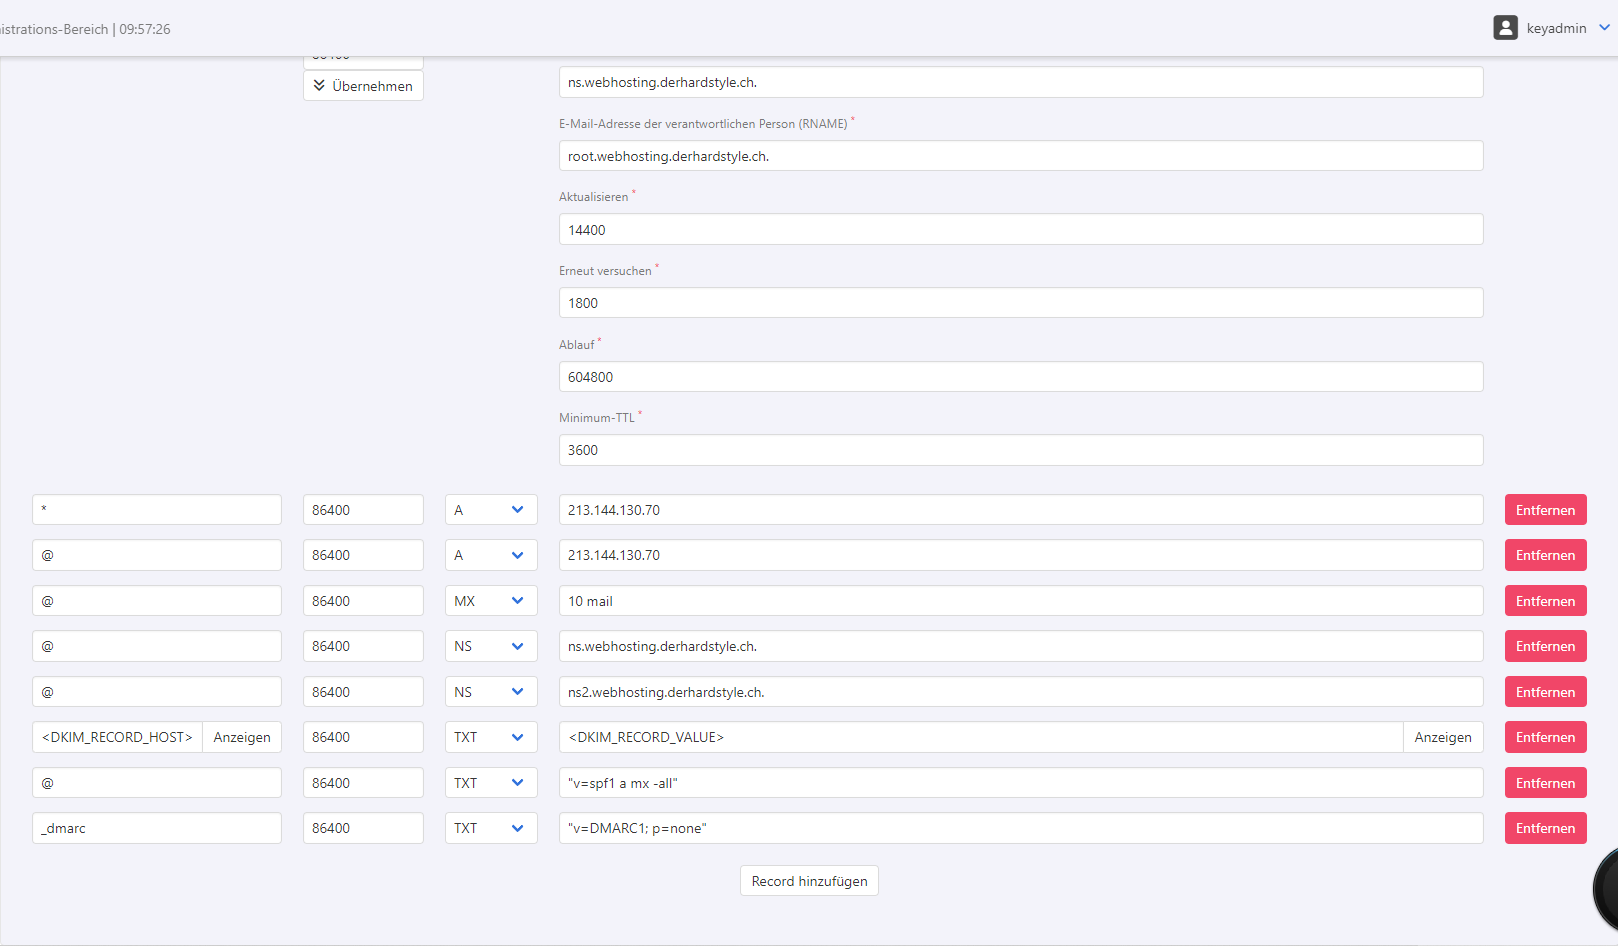Focus the Aktualisieren field with 14400
The image size is (1618, 946).
click(1020, 230)
